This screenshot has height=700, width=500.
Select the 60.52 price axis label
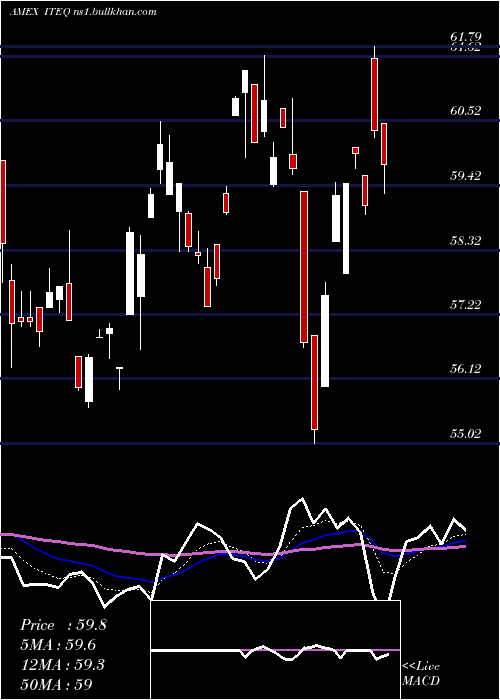(466, 110)
